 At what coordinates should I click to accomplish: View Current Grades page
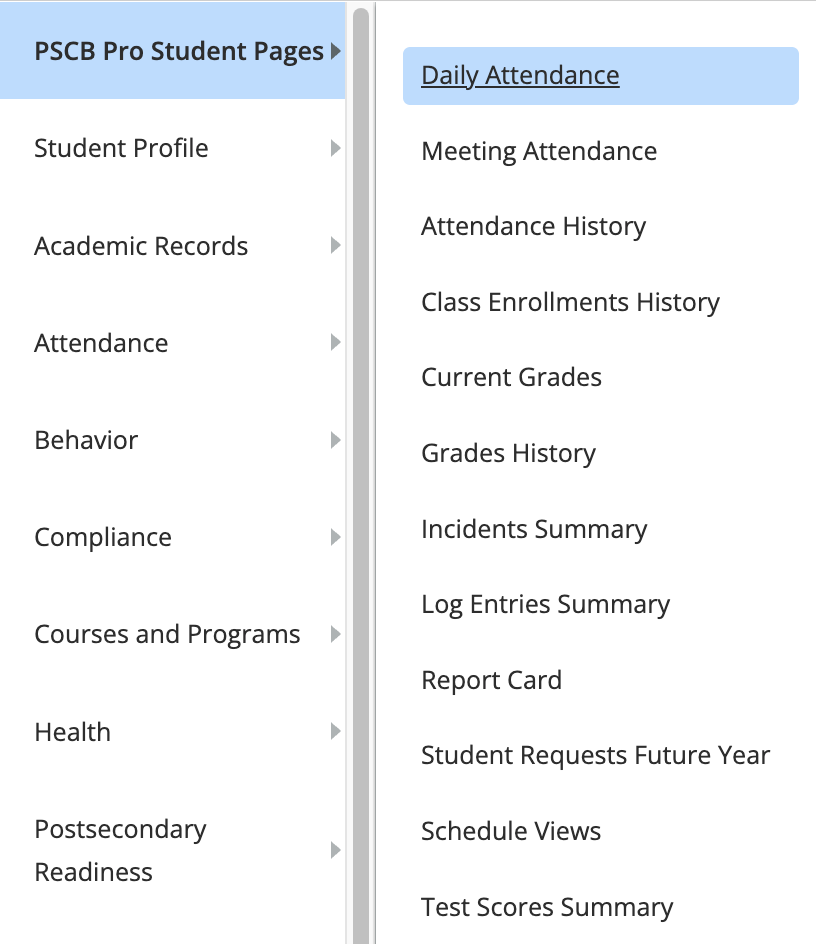[x=511, y=378]
